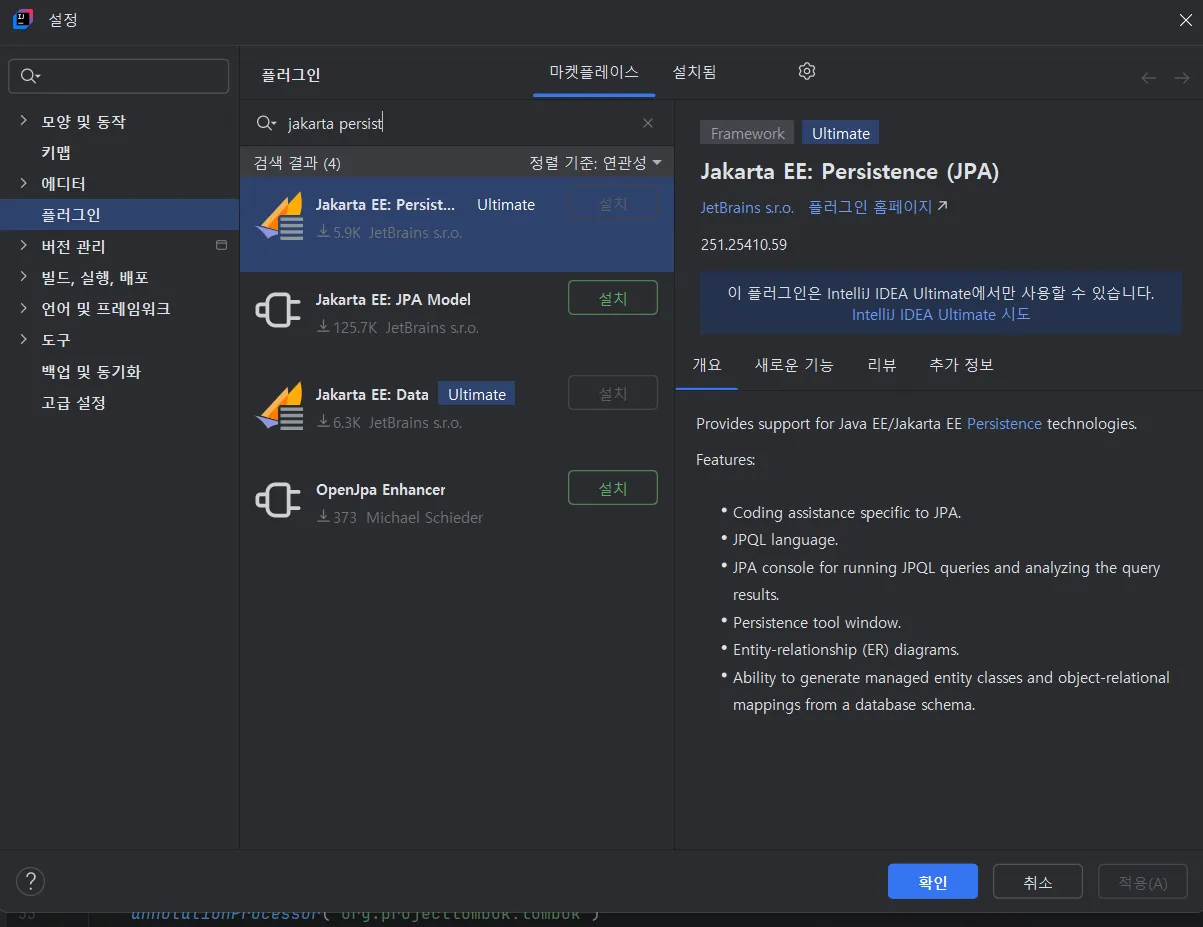Switch to the 마켓플레이스 tab
Image resolution: width=1203 pixels, height=927 pixels.
point(594,72)
